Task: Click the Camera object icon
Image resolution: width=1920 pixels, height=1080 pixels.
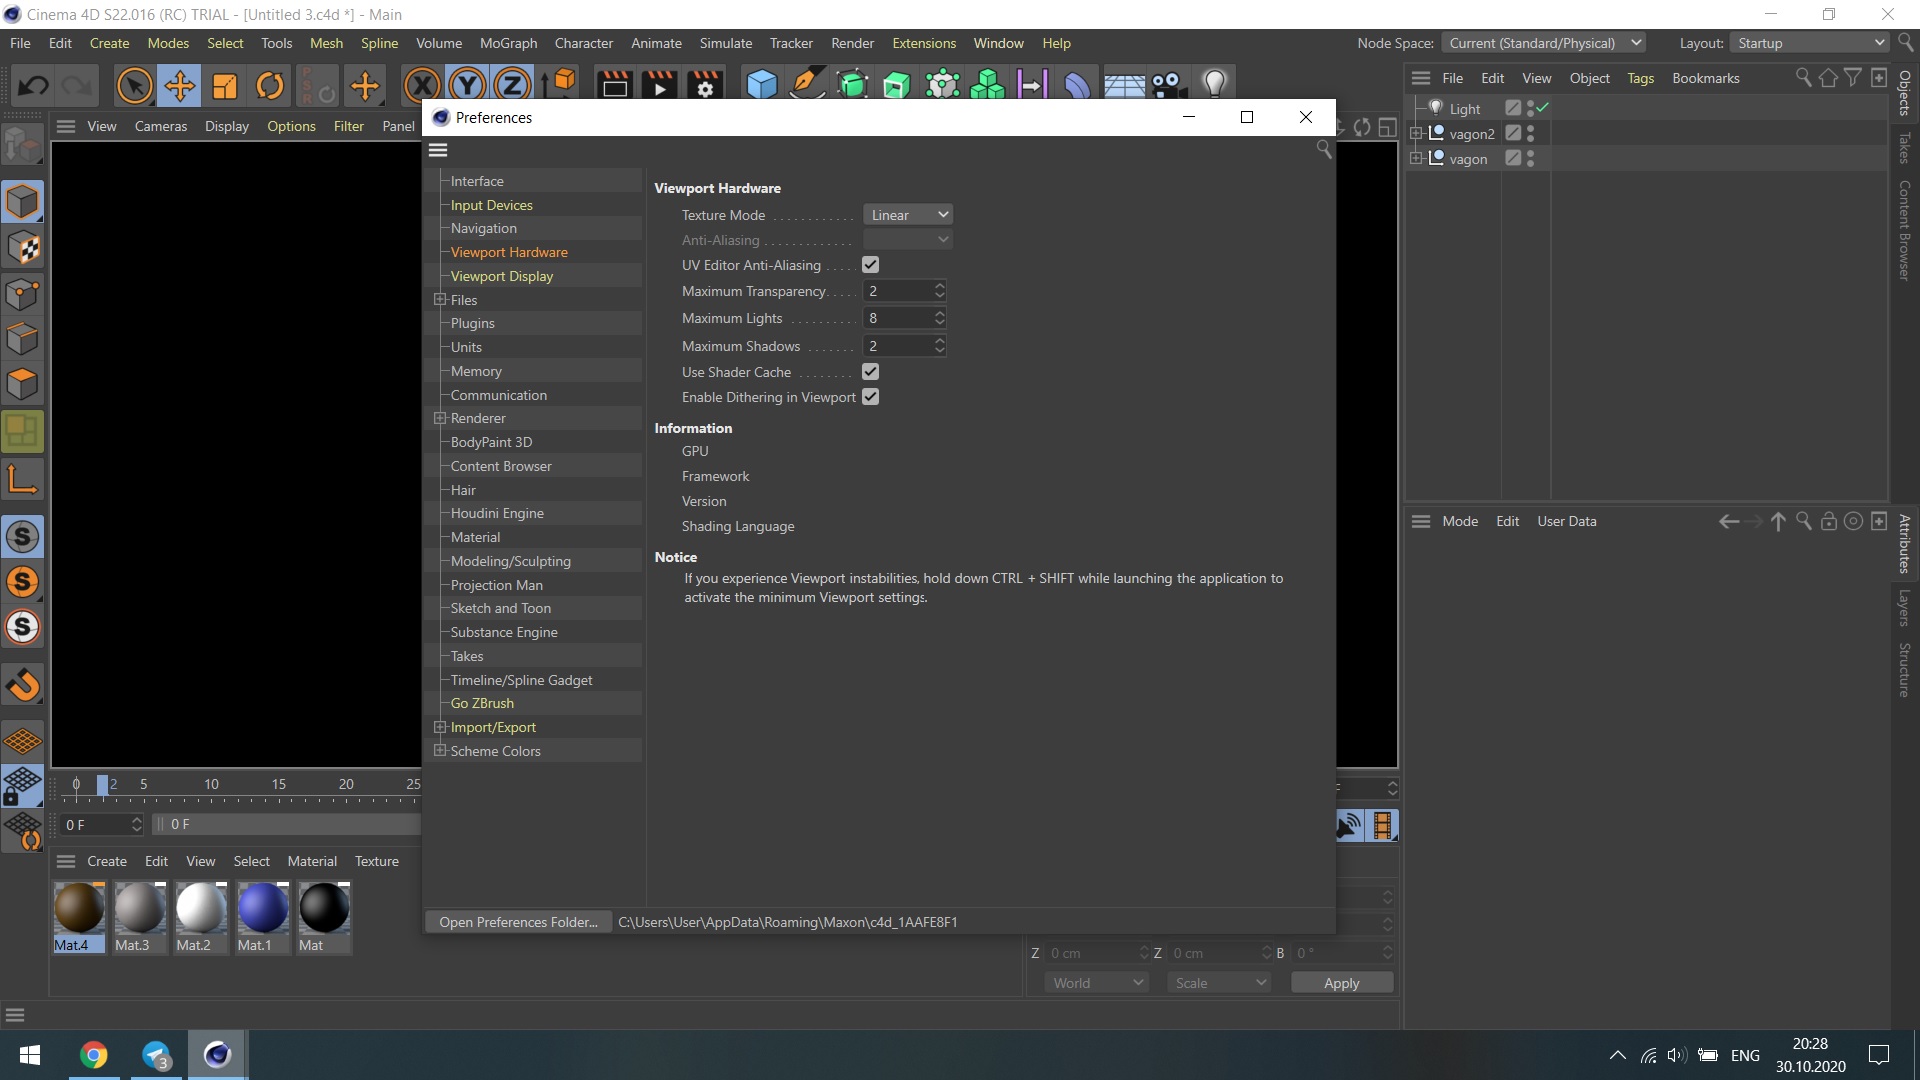Action: [x=1169, y=85]
